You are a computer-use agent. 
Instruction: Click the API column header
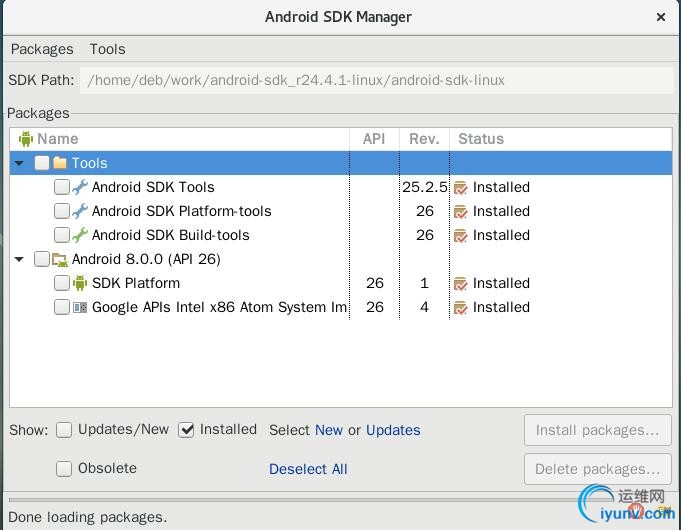click(374, 139)
